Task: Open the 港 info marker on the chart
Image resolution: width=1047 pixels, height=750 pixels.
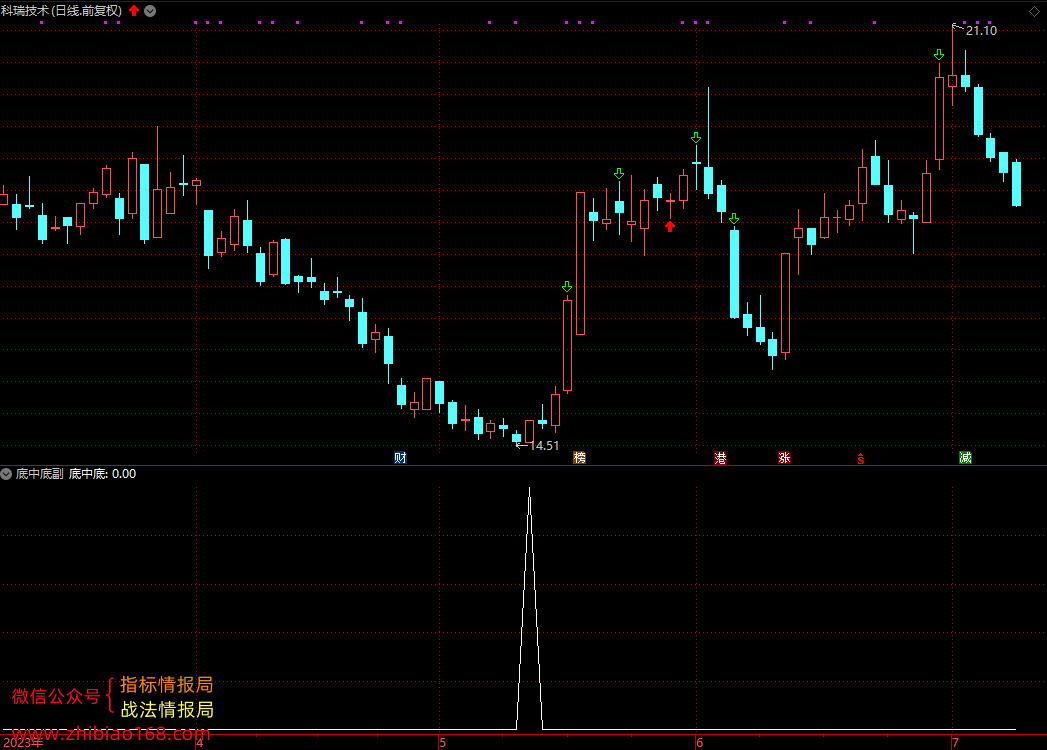Action: pyautogui.click(x=720, y=457)
